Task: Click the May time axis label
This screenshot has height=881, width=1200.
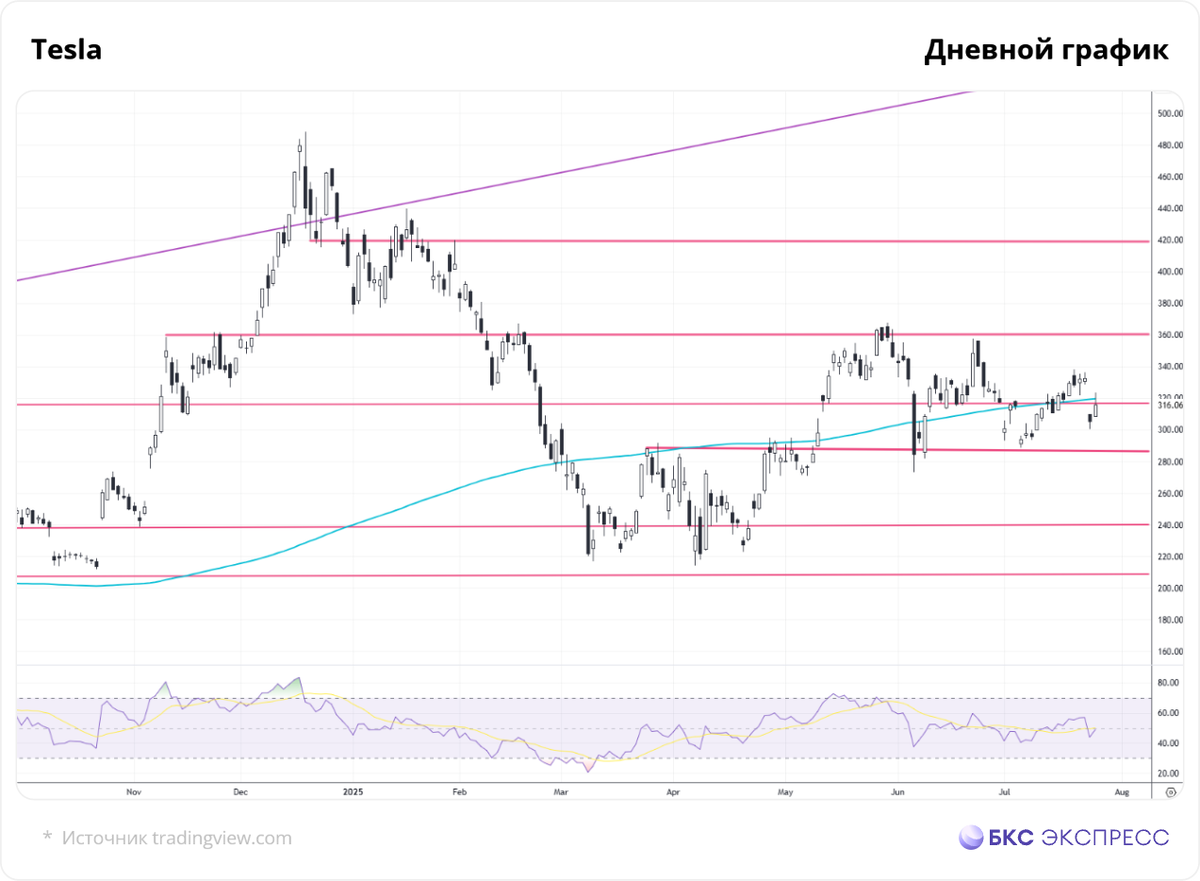Action: pos(784,792)
